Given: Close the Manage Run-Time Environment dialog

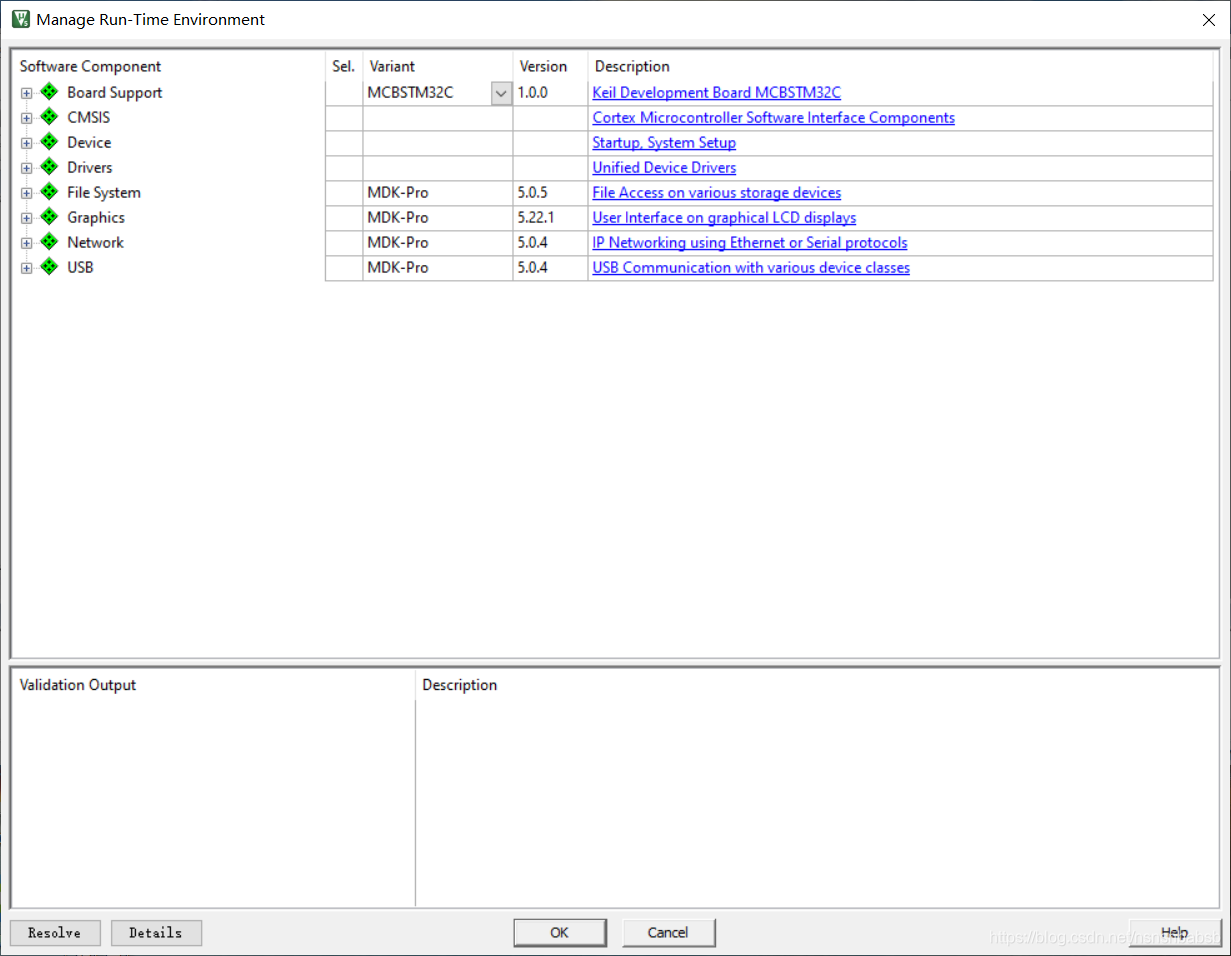Looking at the screenshot, I should [1208, 19].
